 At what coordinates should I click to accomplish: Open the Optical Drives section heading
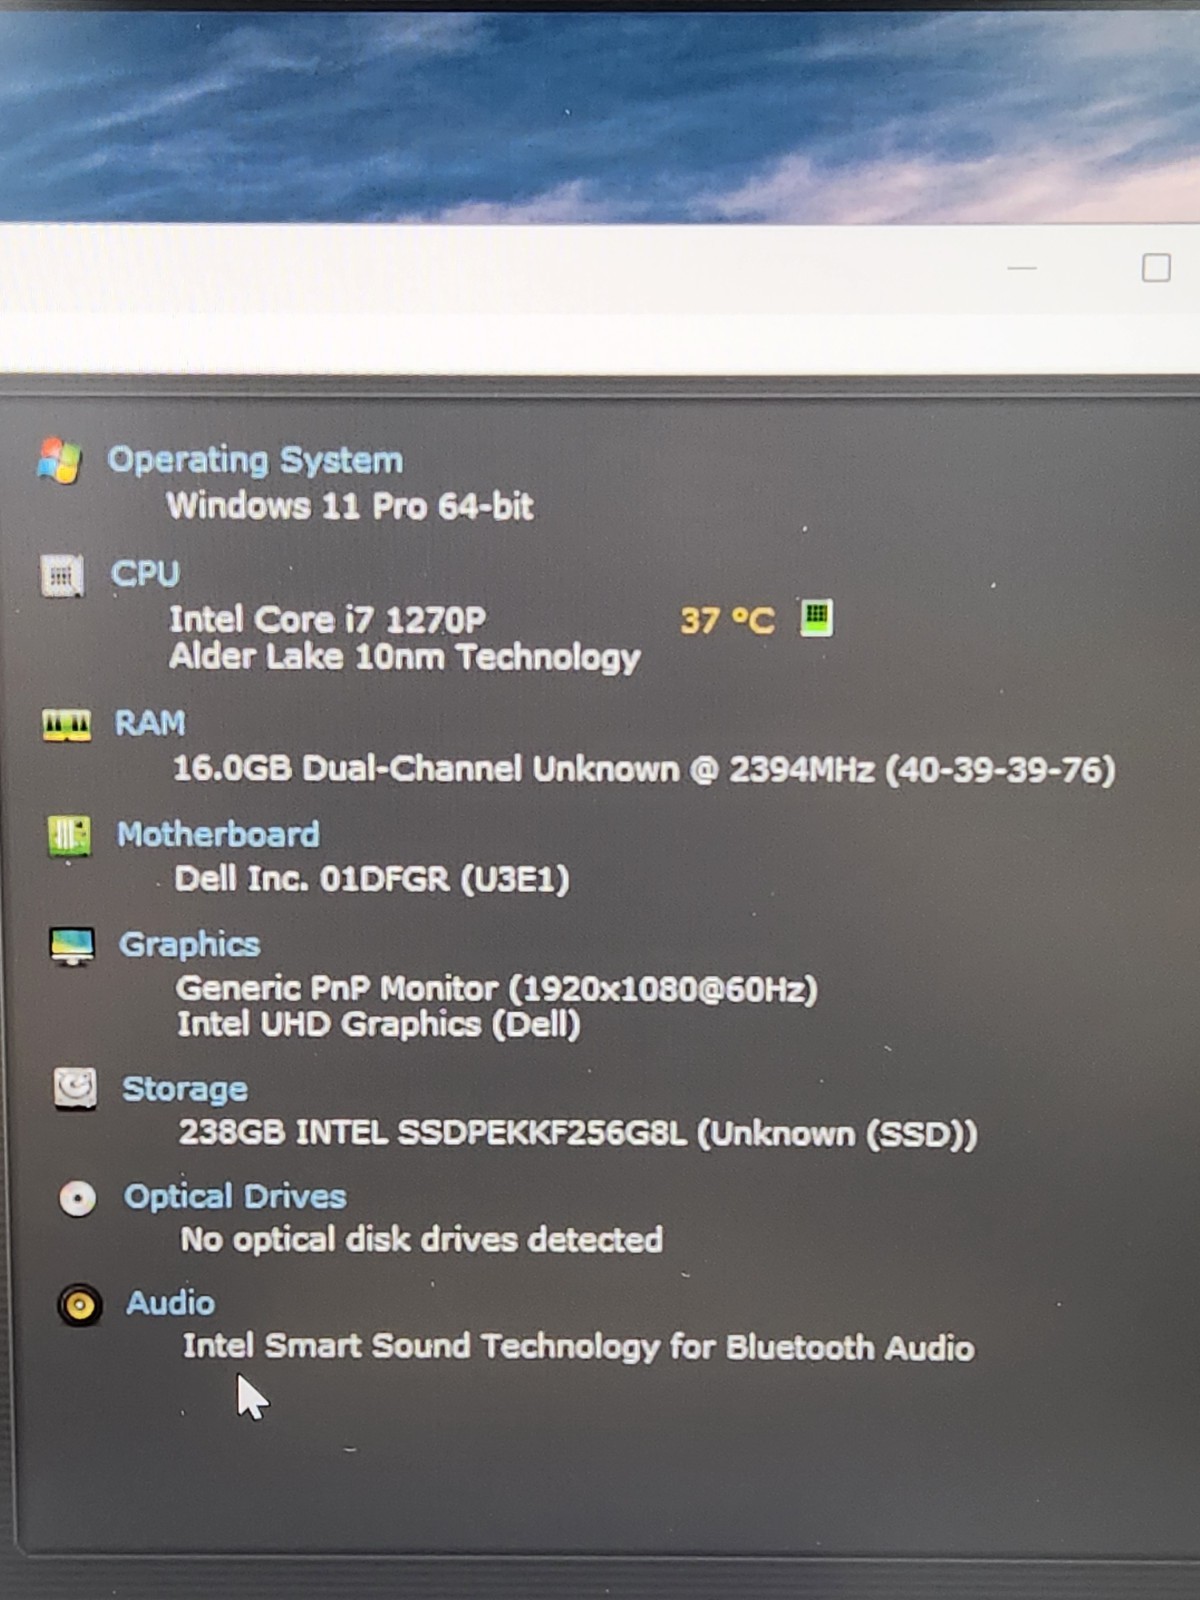(x=235, y=1196)
